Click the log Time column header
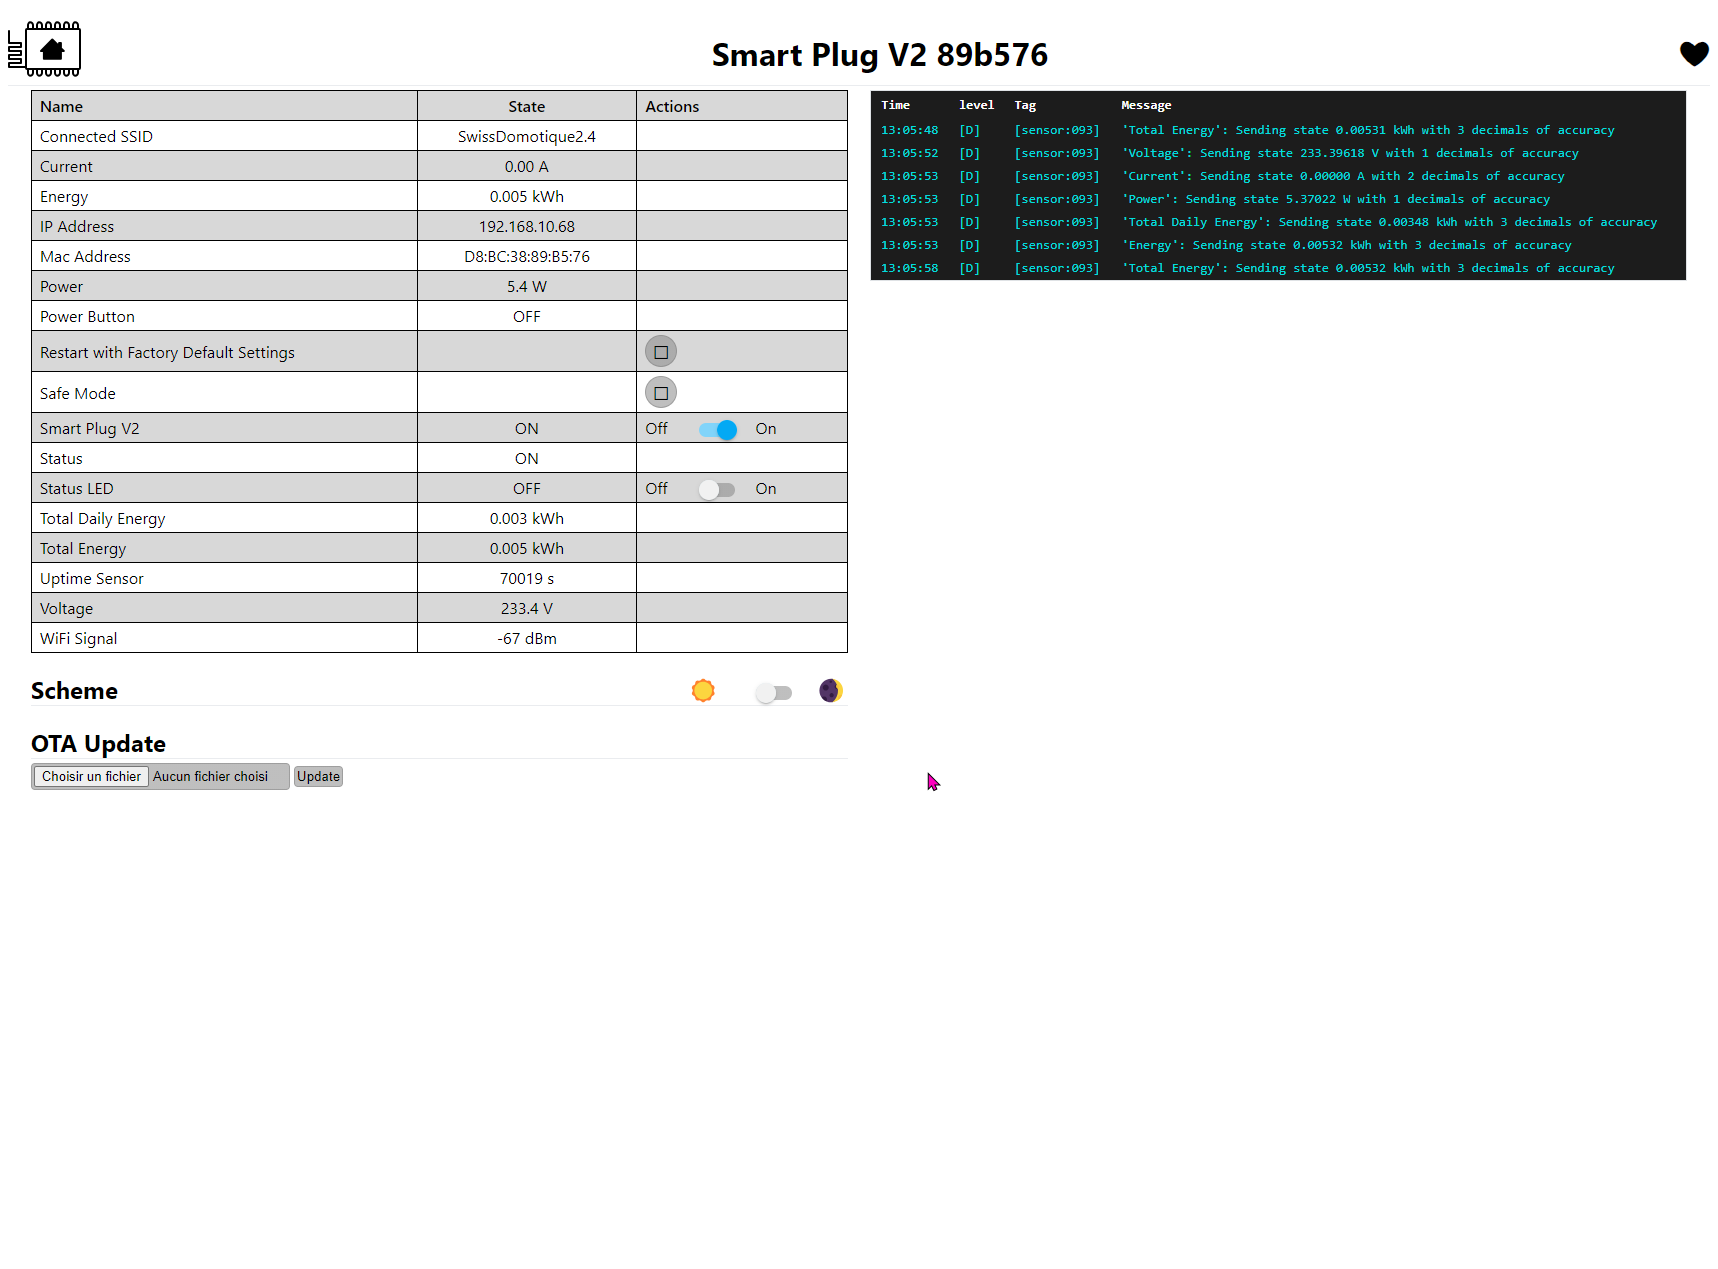1718x1269 pixels. pos(895,105)
